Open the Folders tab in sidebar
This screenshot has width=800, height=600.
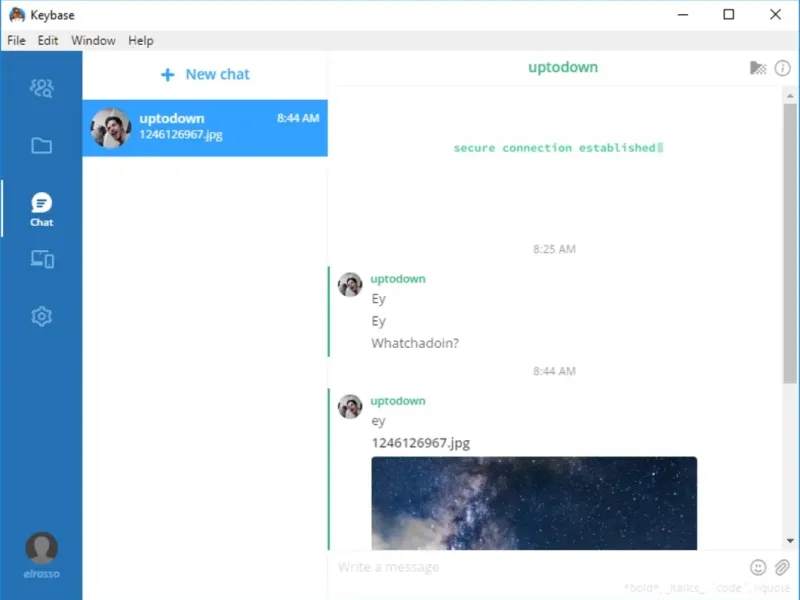(x=41, y=145)
